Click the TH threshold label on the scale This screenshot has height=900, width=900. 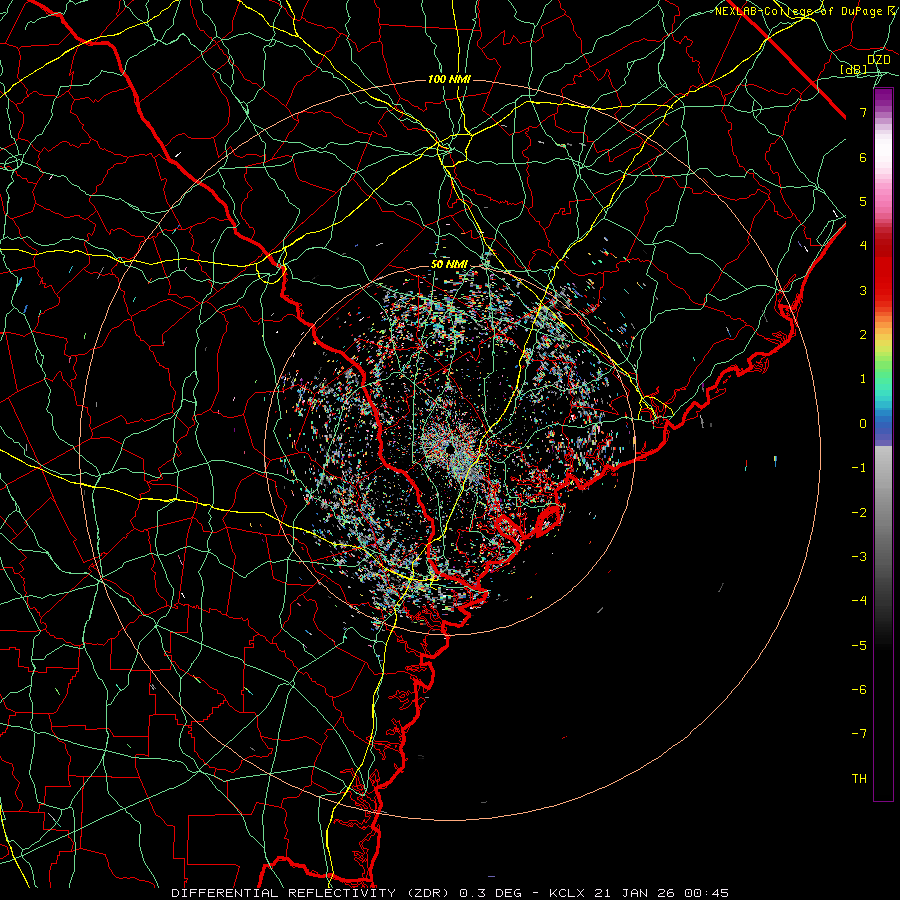[x=860, y=779]
